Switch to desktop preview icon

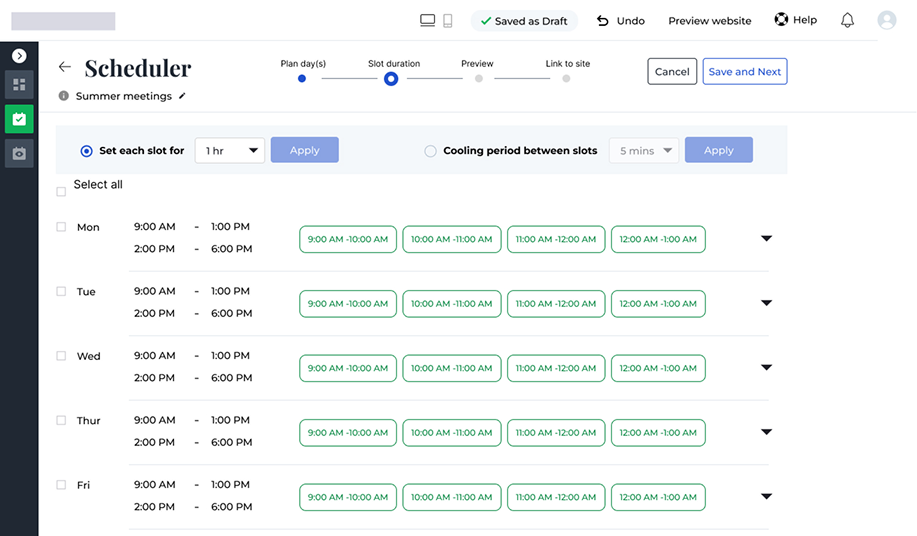[427, 20]
